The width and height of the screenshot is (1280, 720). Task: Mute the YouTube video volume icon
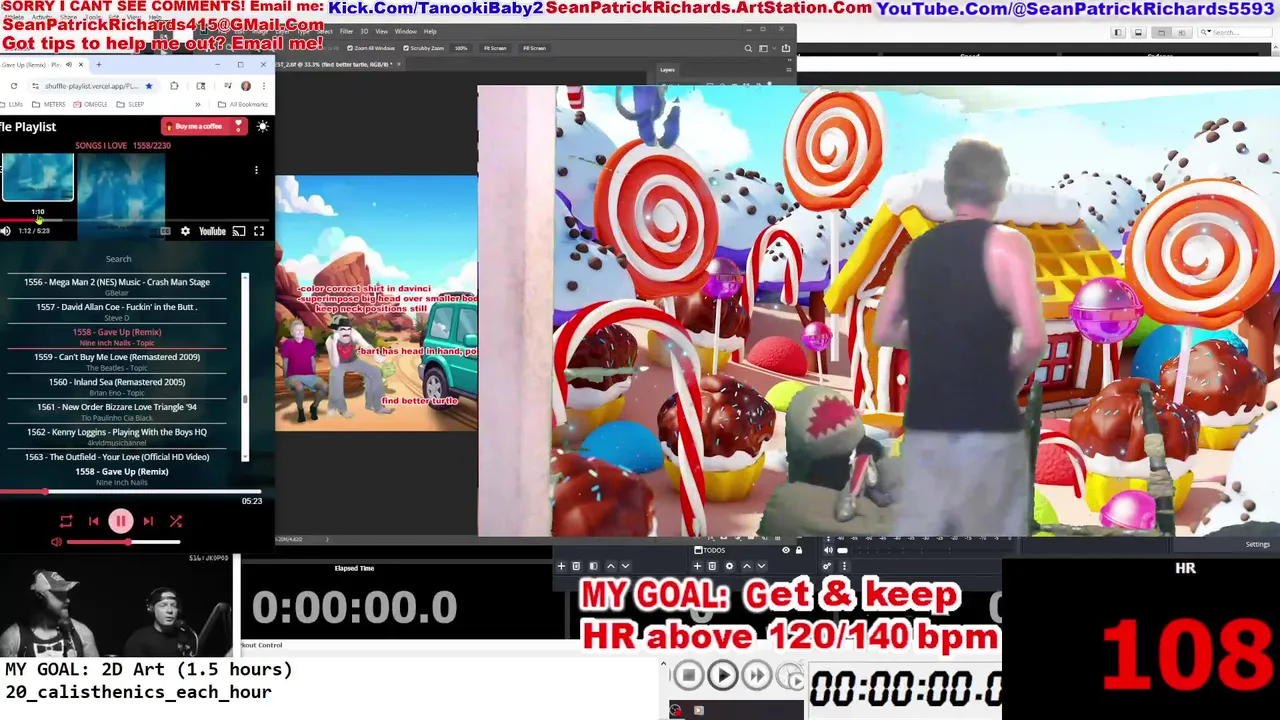click(6, 231)
